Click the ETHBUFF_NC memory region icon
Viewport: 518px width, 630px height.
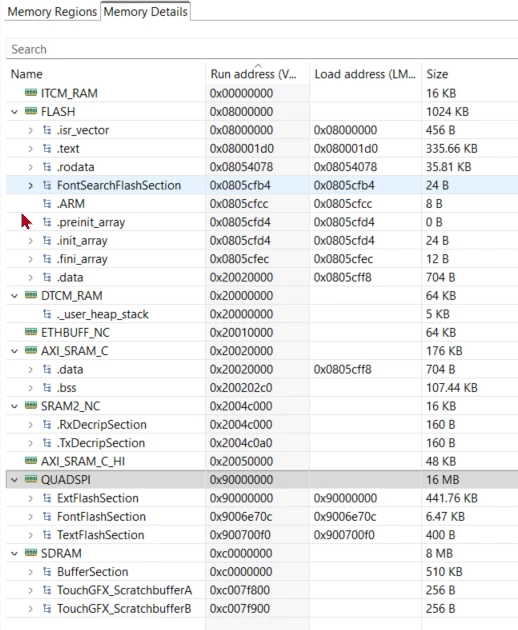point(31,332)
